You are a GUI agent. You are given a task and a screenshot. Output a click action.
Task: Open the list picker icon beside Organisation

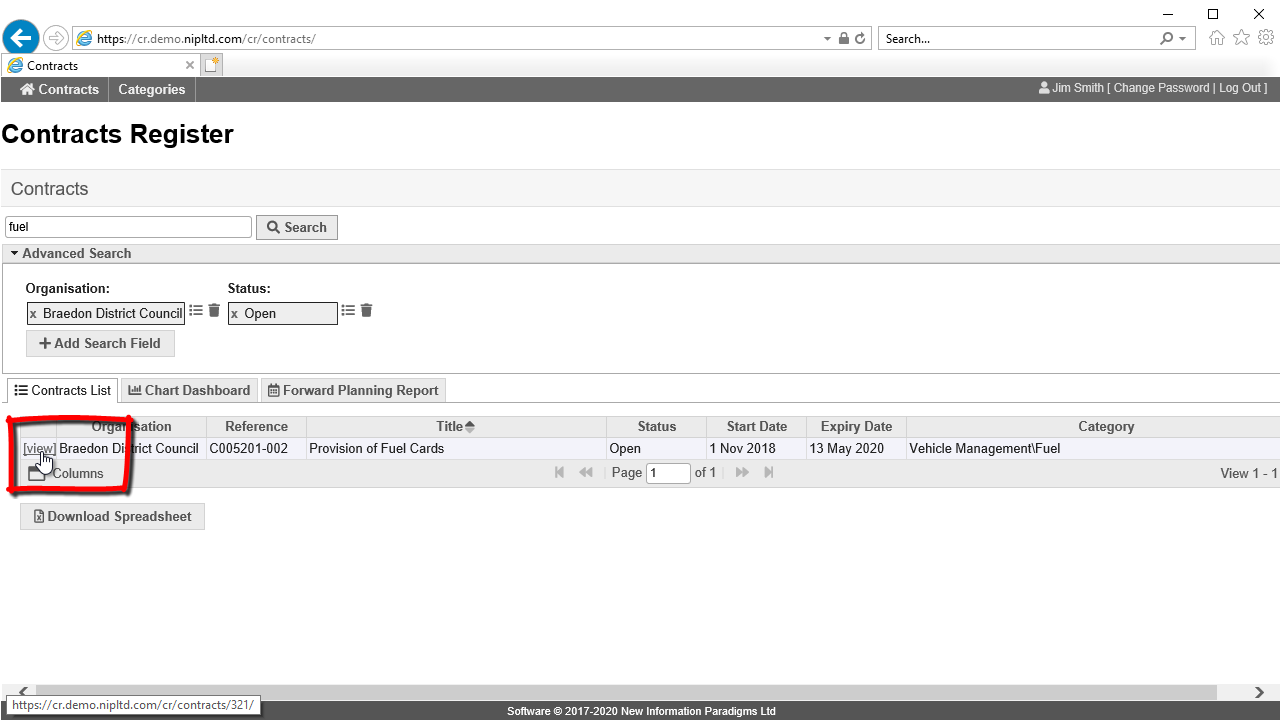[196, 311]
